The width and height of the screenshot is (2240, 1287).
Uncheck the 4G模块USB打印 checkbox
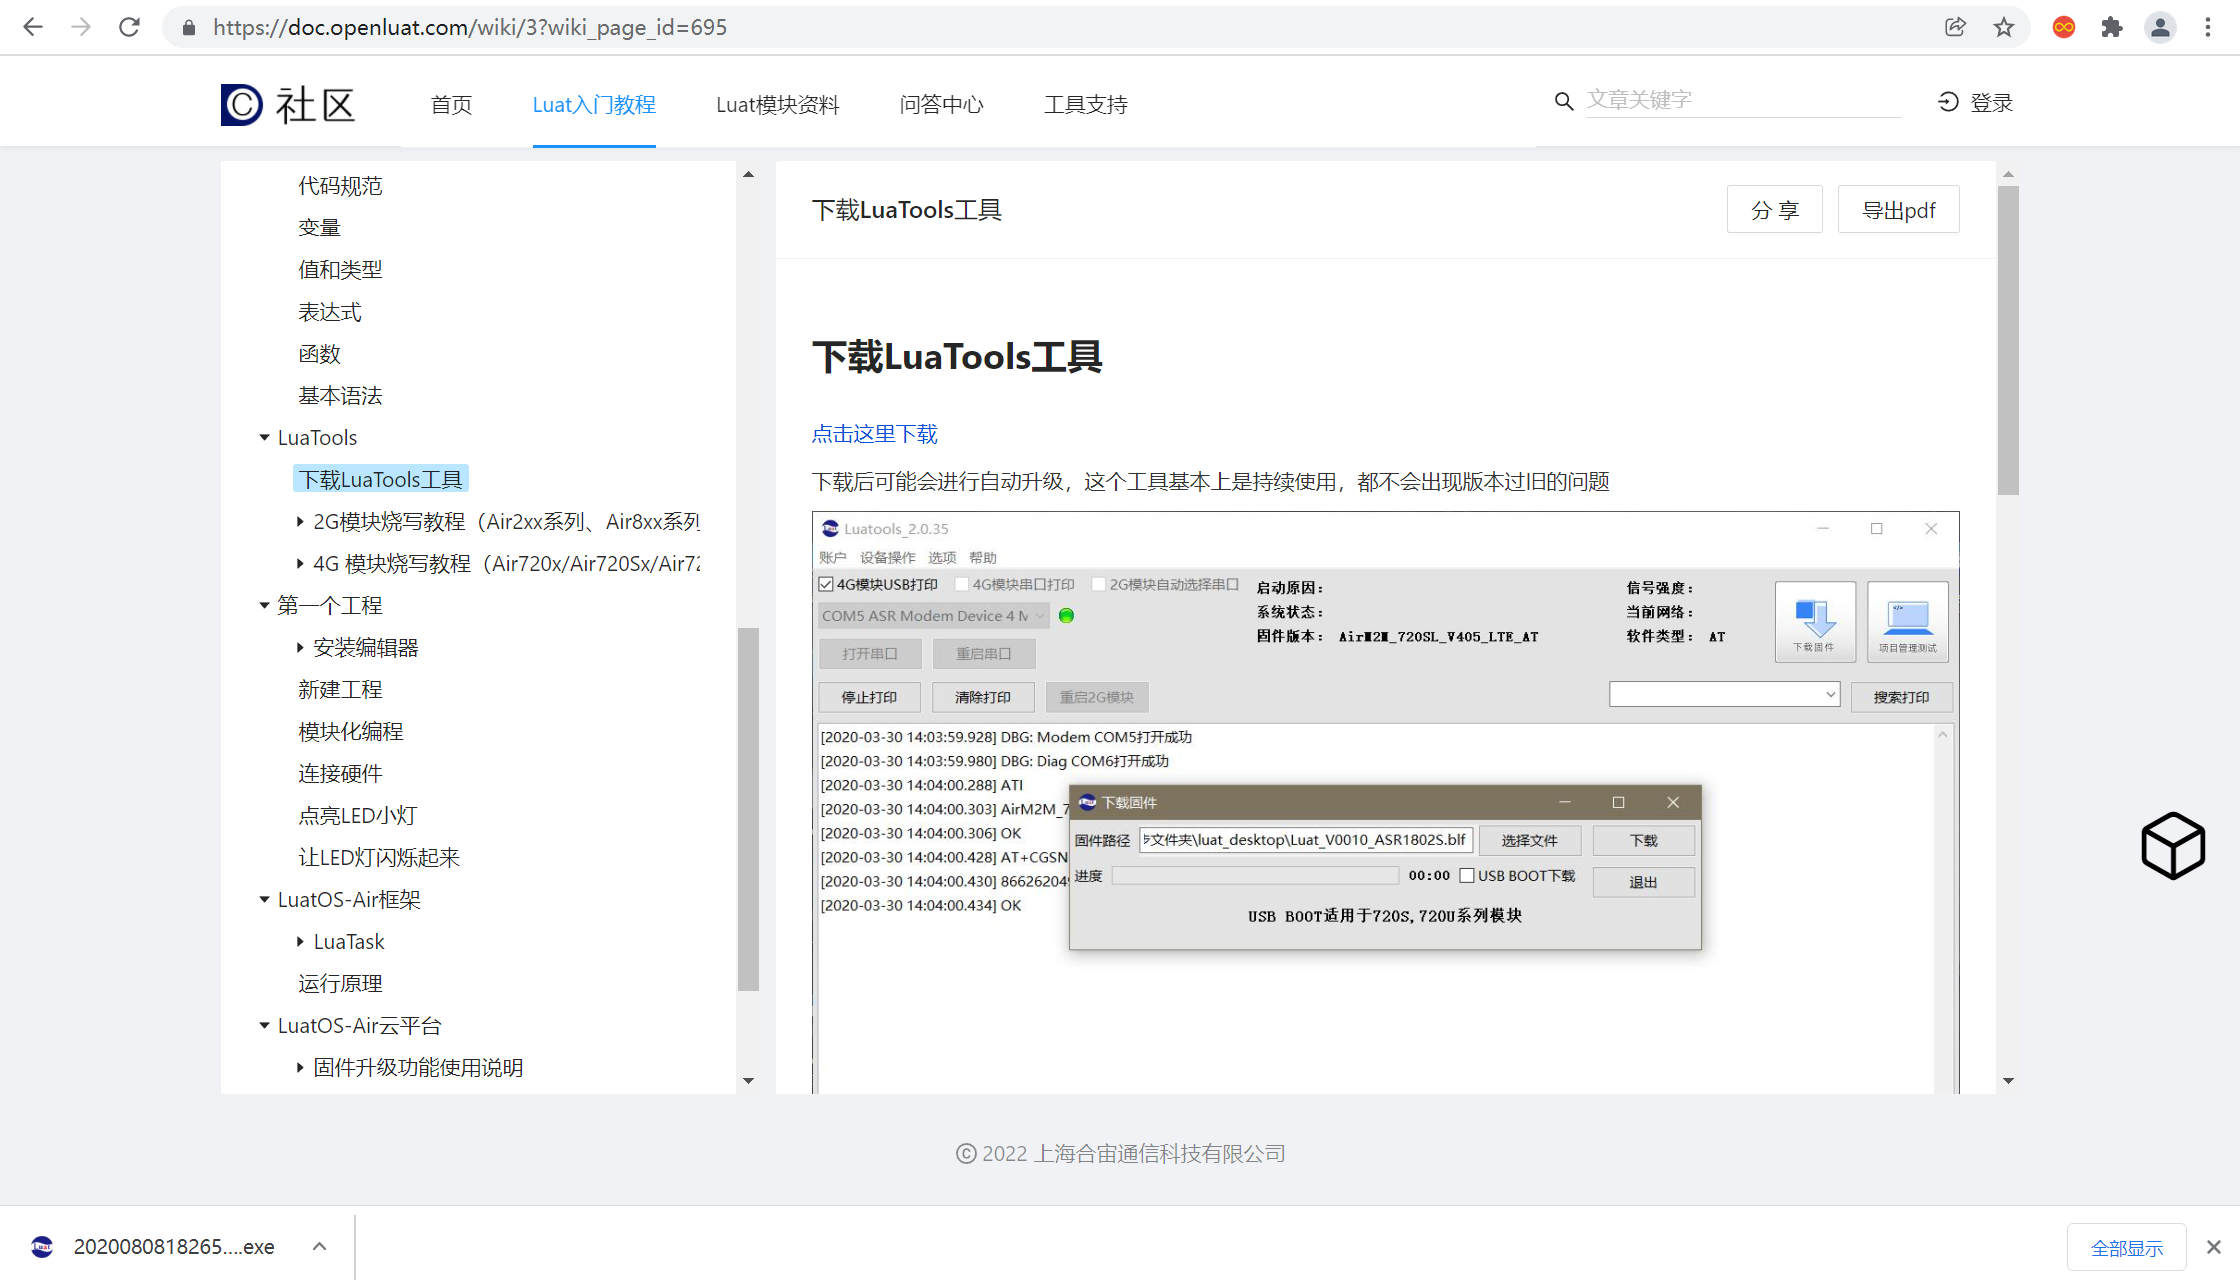click(824, 583)
